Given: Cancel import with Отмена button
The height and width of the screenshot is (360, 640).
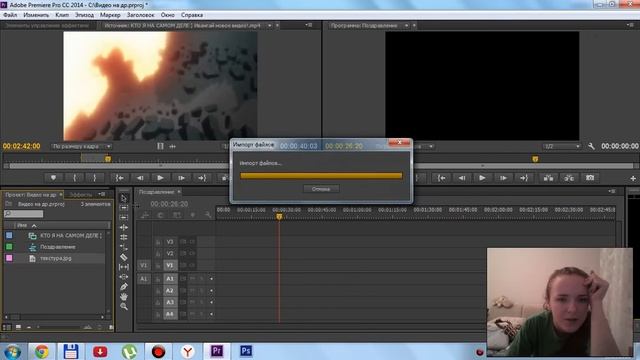Looking at the screenshot, I should [321, 189].
